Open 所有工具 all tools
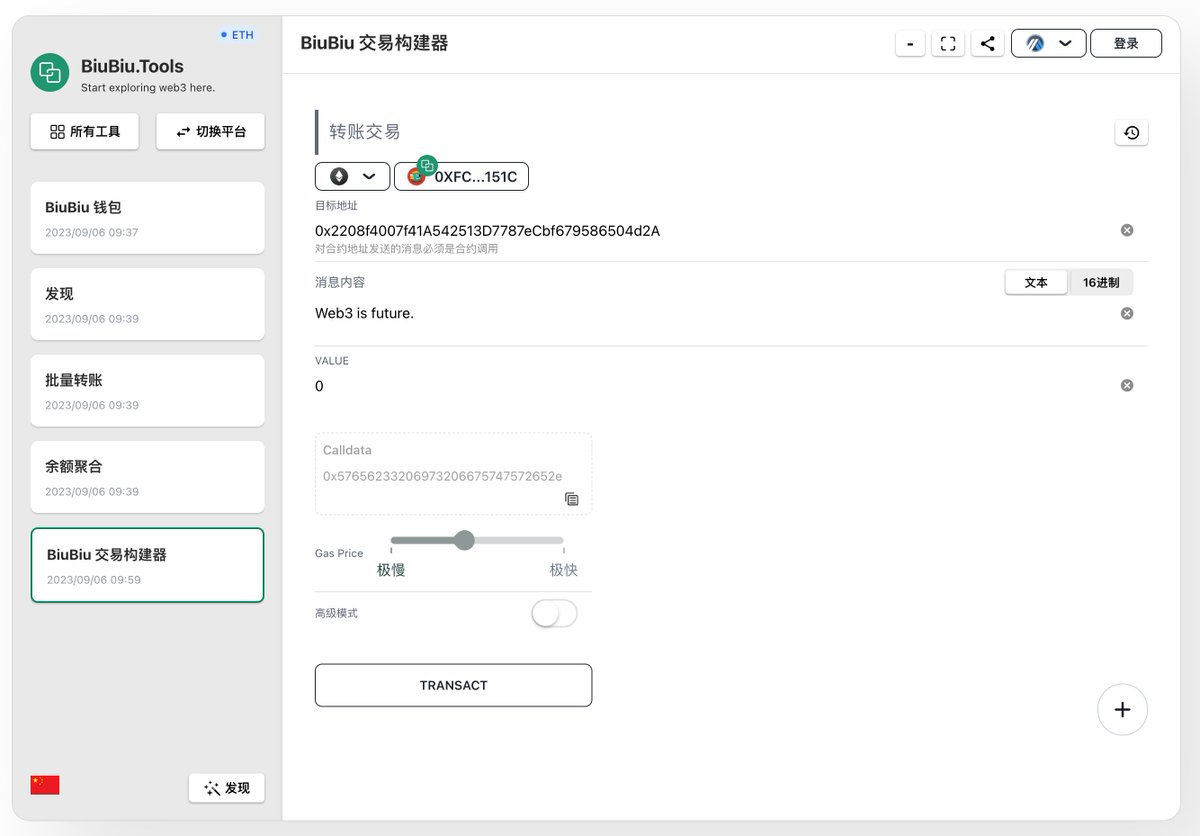The width and height of the screenshot is (1200, 836). point(85,132)
